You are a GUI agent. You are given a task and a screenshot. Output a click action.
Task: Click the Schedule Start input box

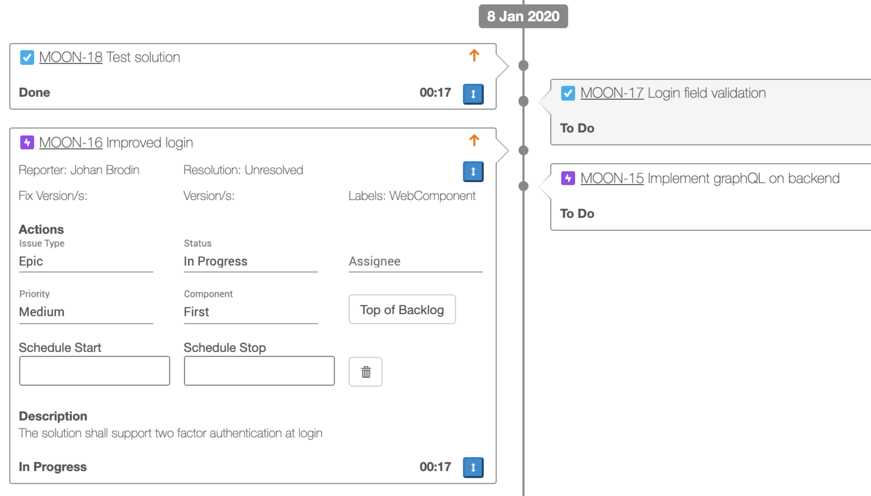(94, 371)
